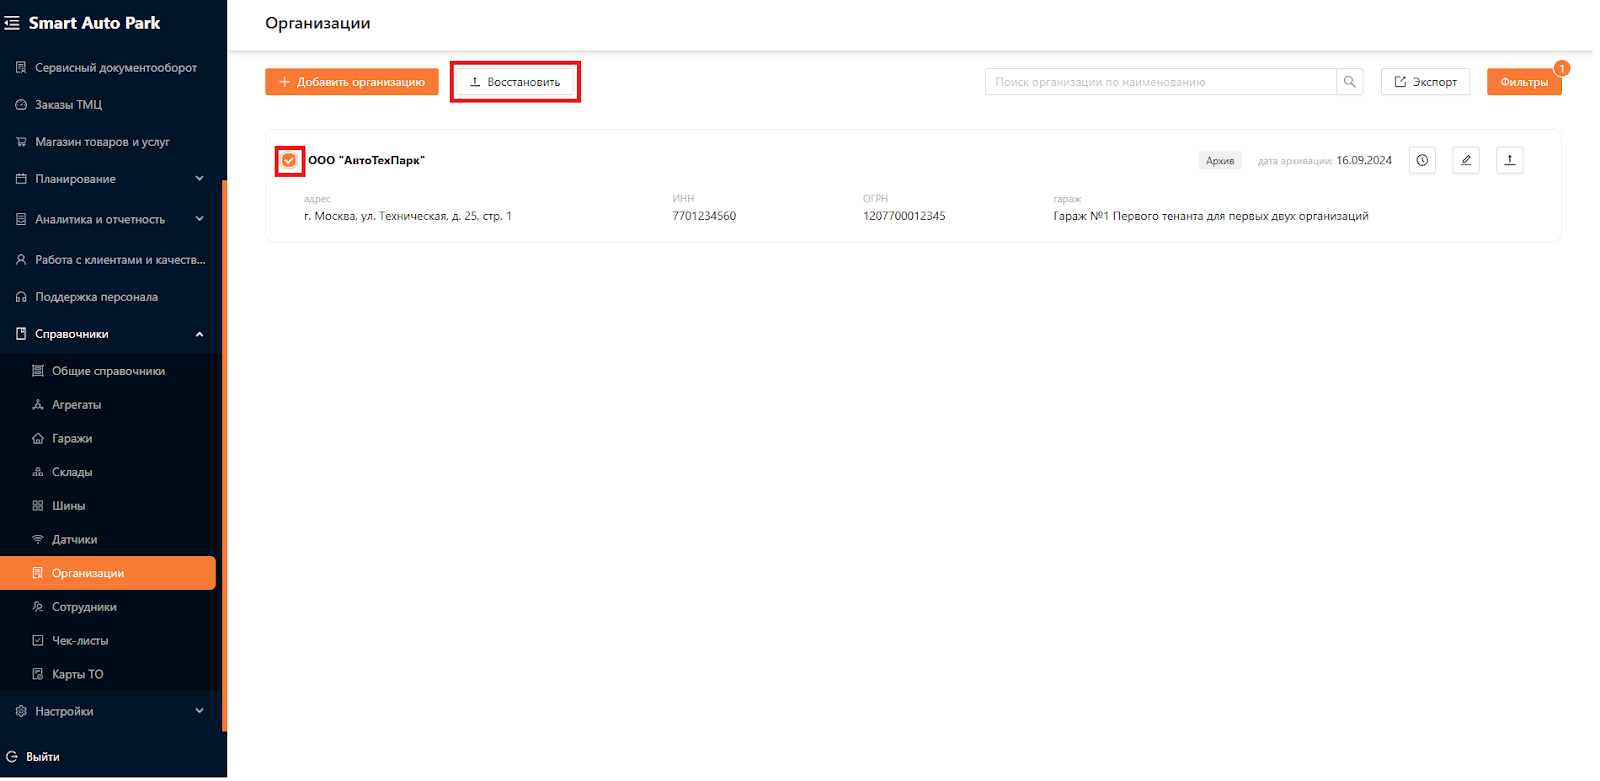Open the Шины directory section
Screen dimensions: 1600x781
point(68,506)
